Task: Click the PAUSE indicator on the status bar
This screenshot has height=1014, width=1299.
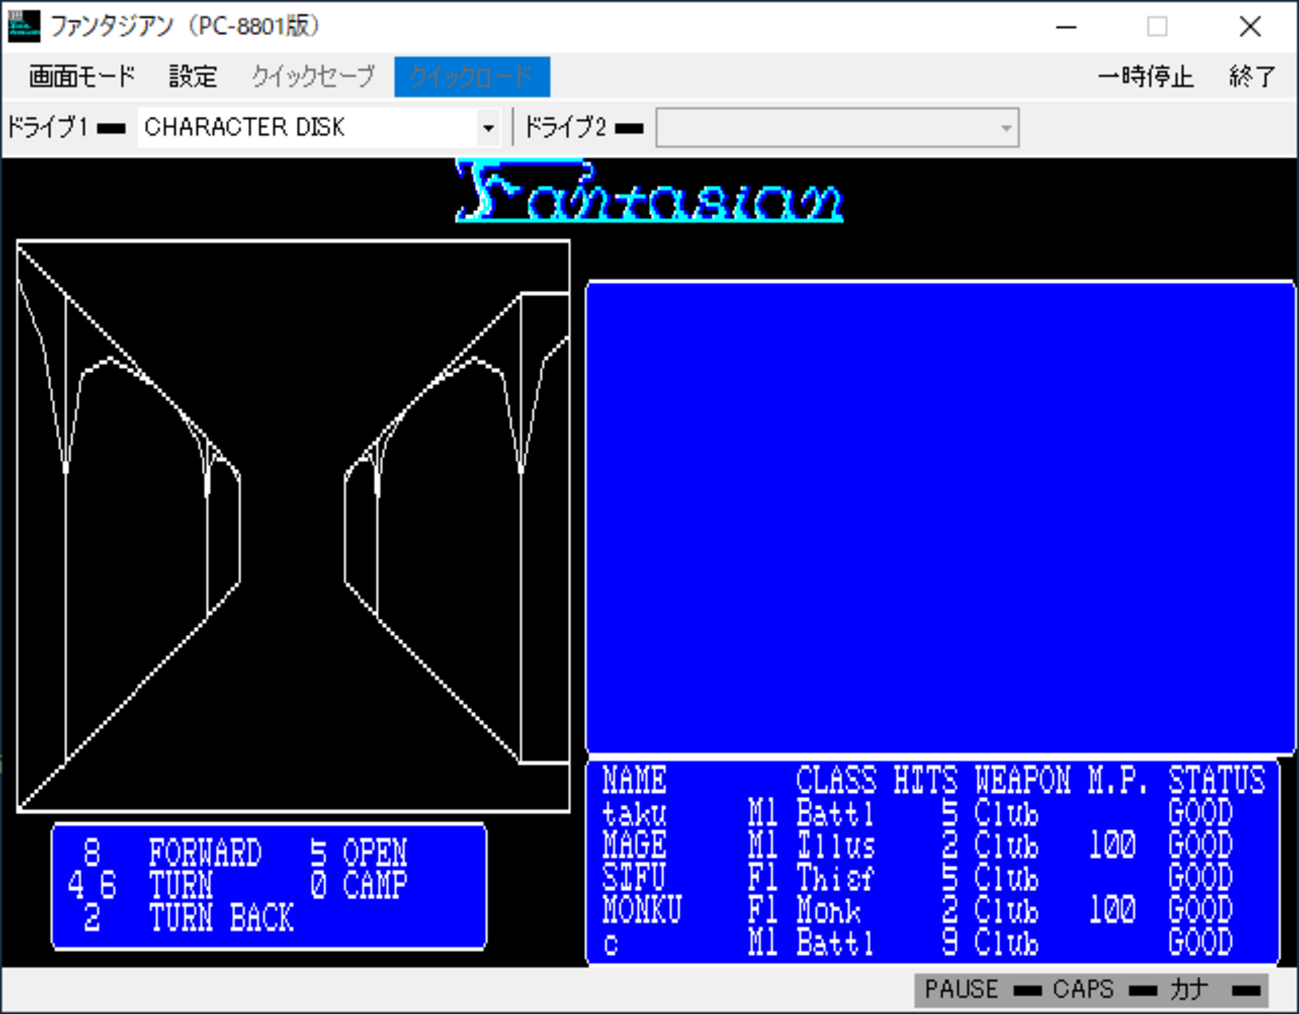Action: pyautogui.click(x=961, y=989)
